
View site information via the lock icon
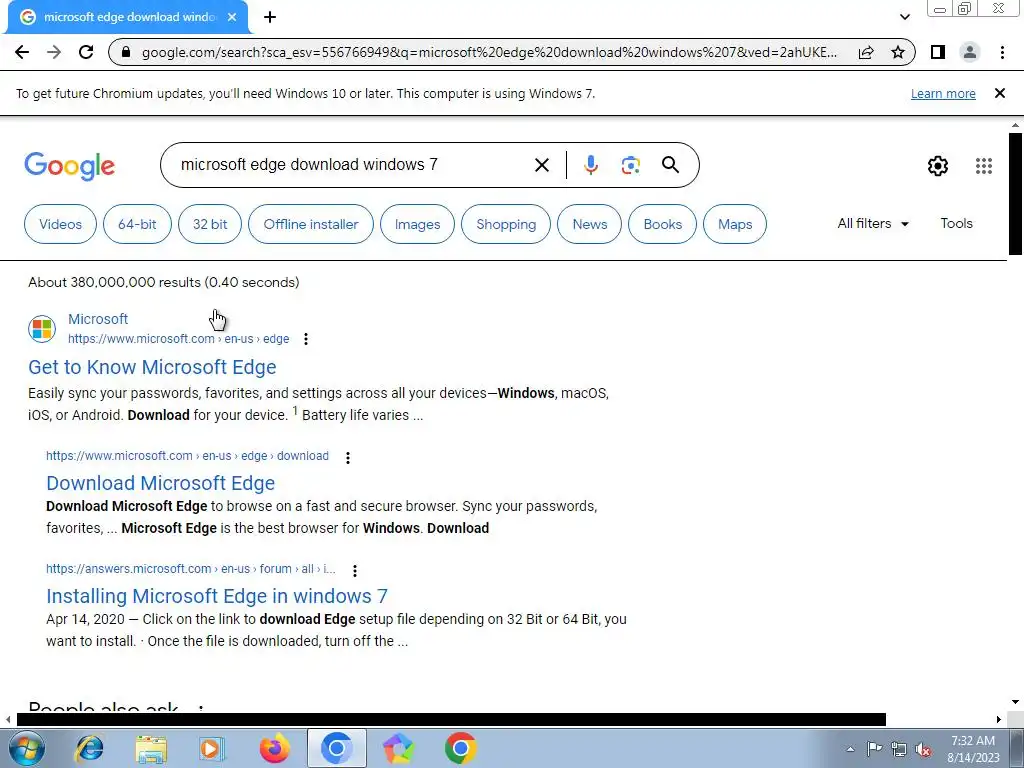tap(126, 52)
